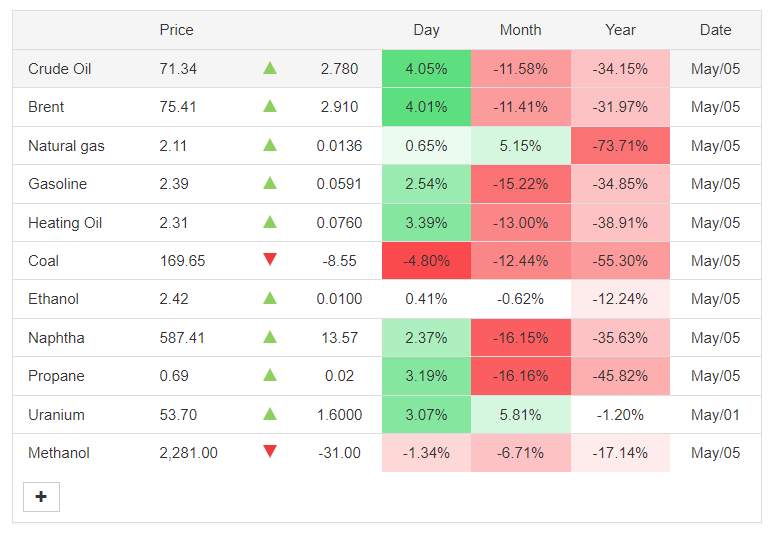
Task: Select Crude Oil price 71.34
Action: (178, 69)
